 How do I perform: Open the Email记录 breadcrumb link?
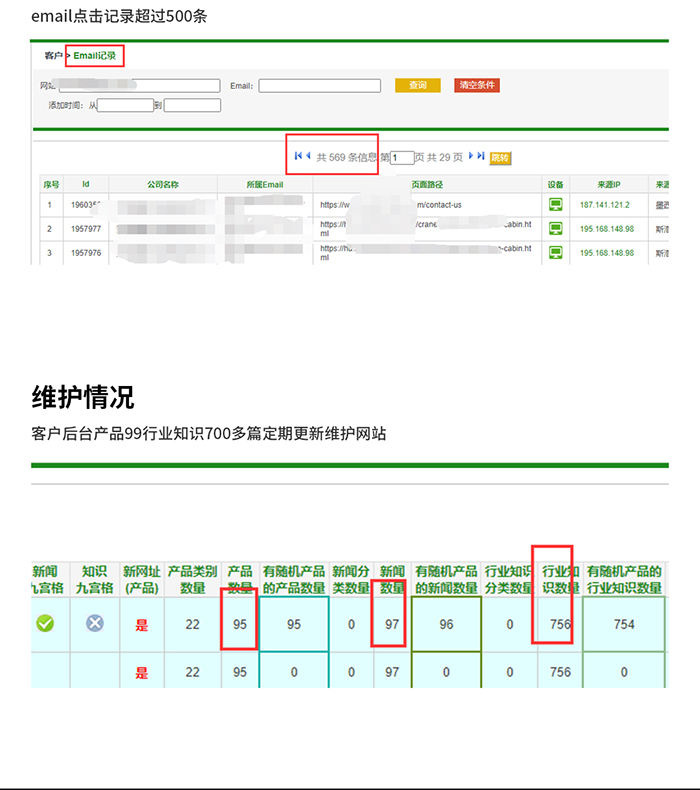click(x=94, y=55)
